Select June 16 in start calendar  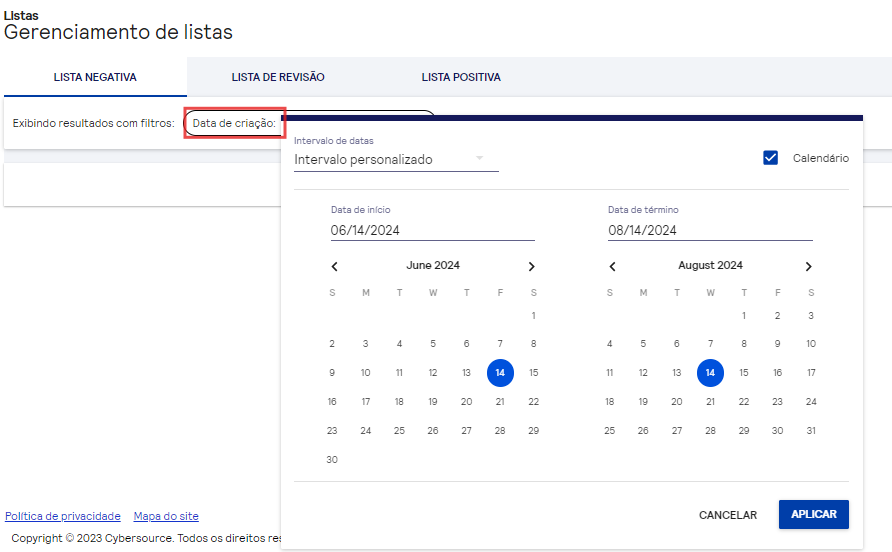point(332,402)
